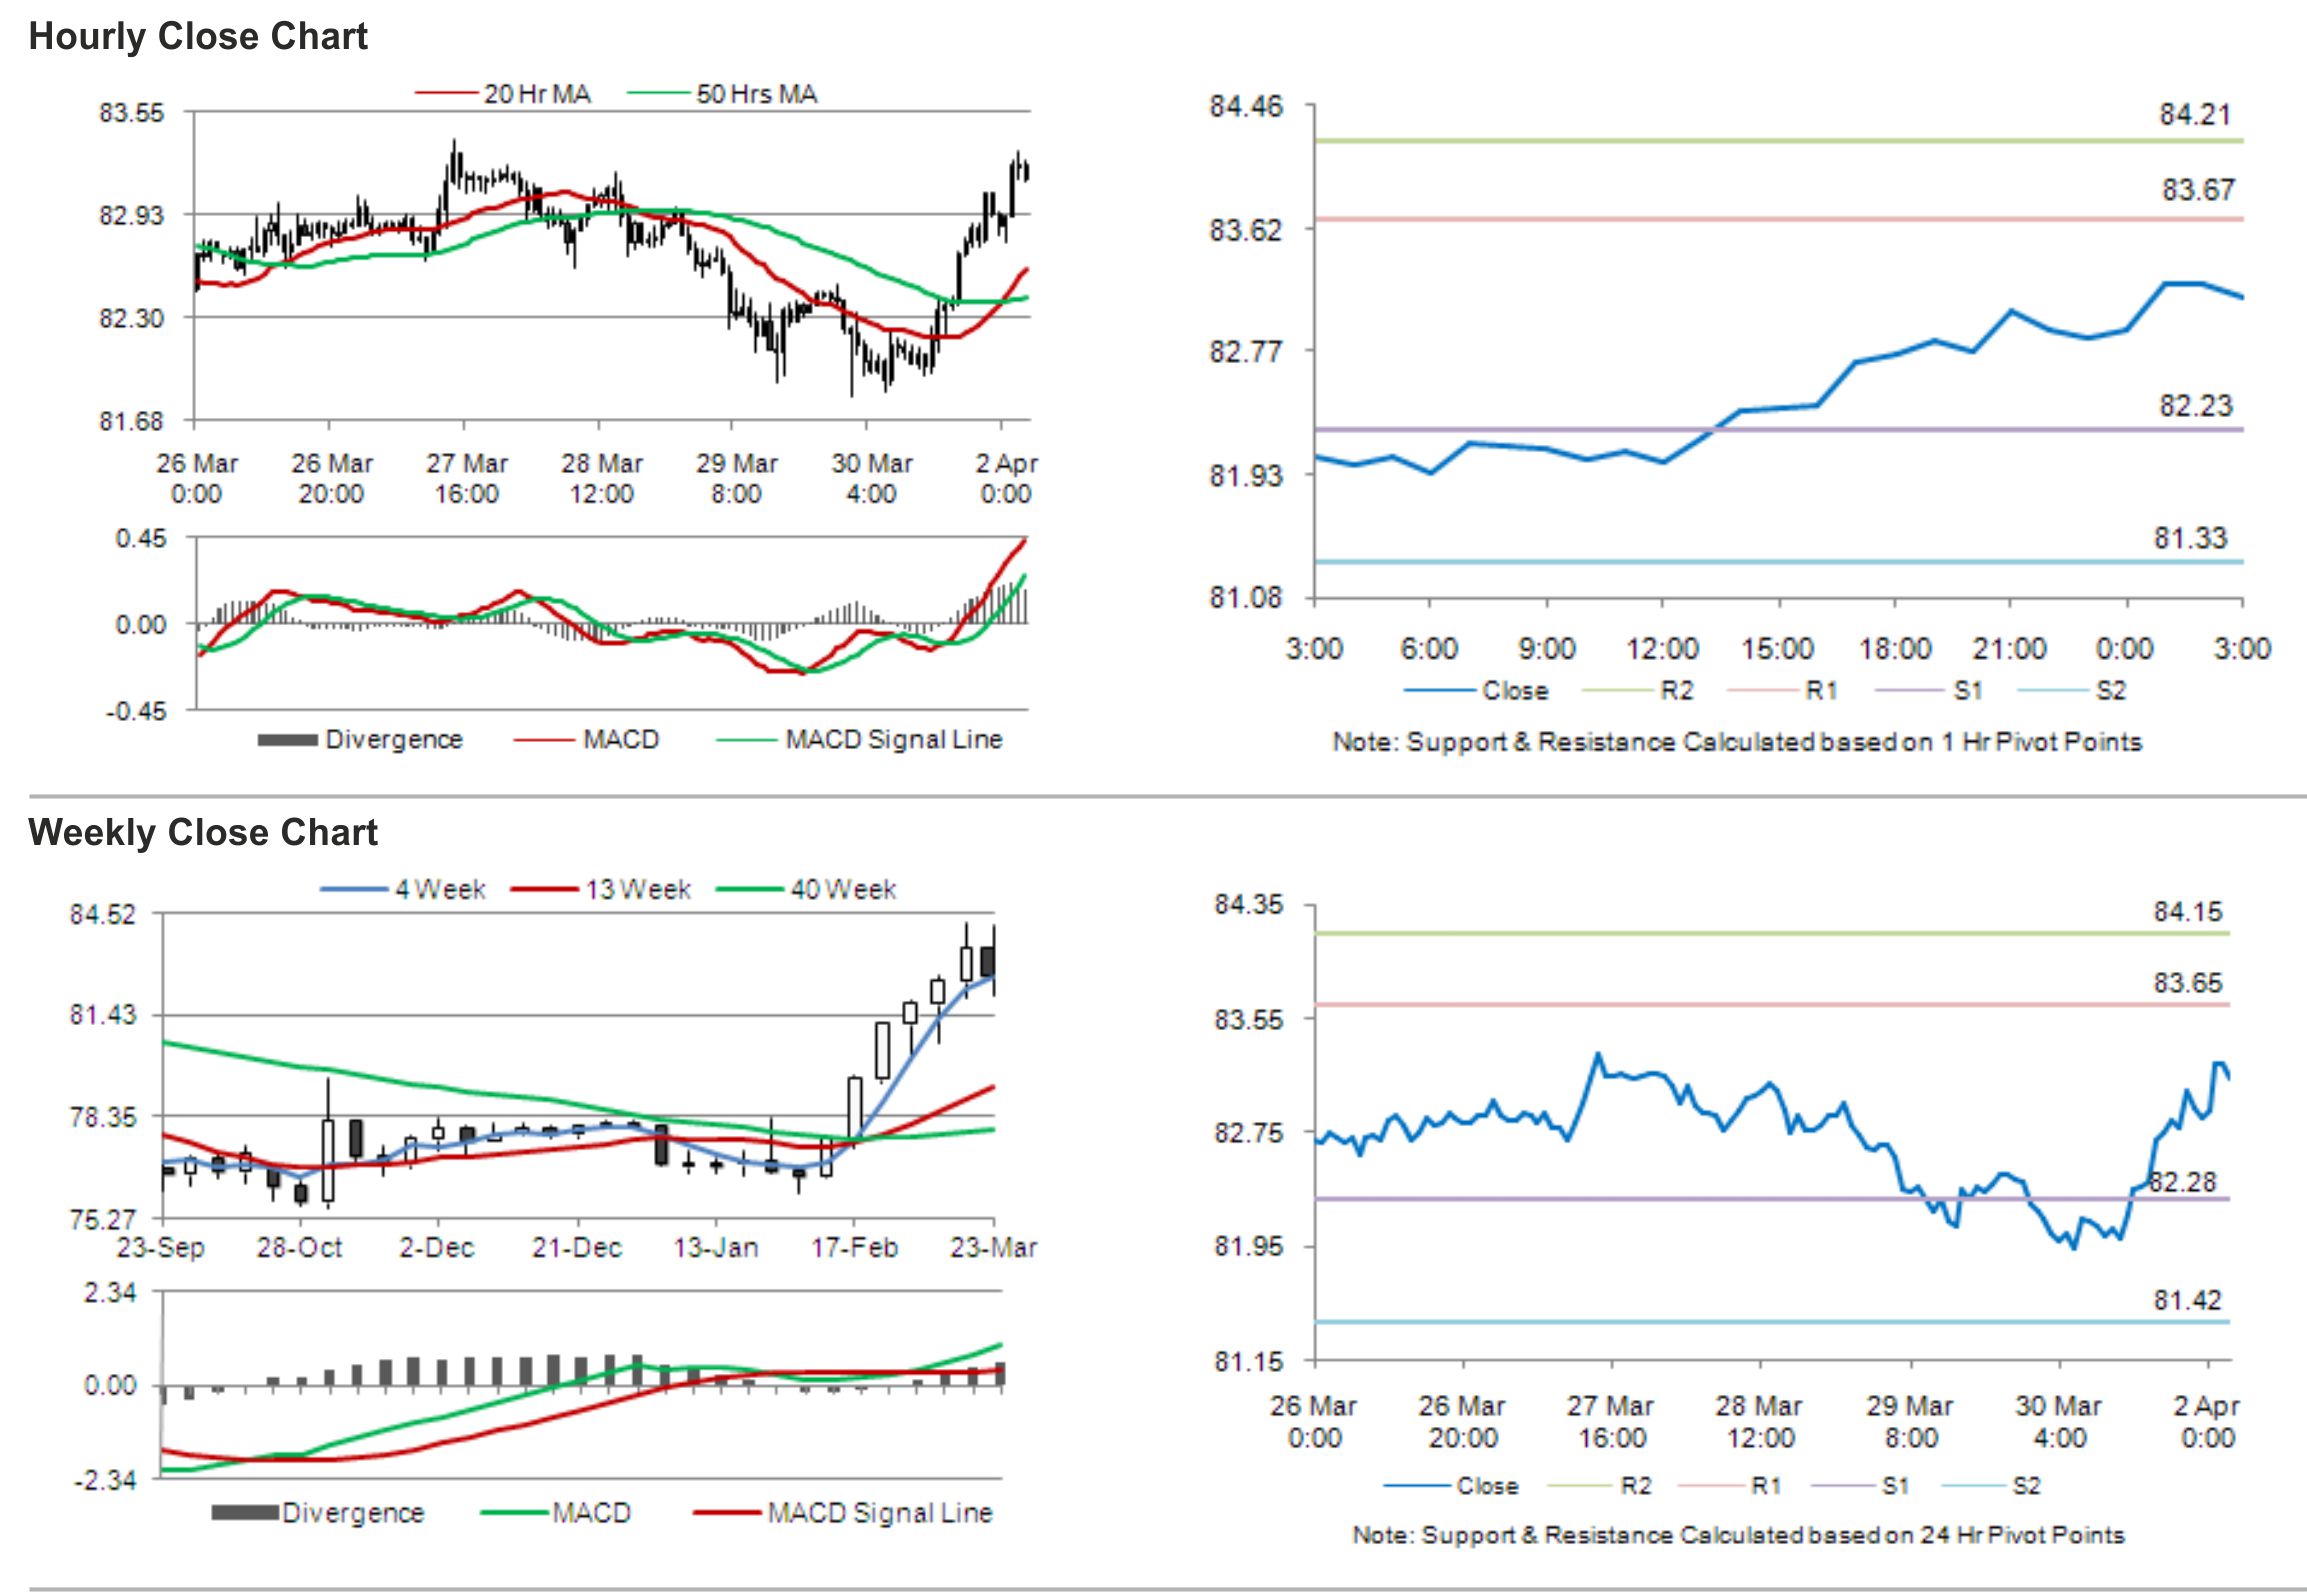Click the 82.77 axis value on pivot chart
Viewport: 2307px width, 1592px height.
(x=1246, y=352)
